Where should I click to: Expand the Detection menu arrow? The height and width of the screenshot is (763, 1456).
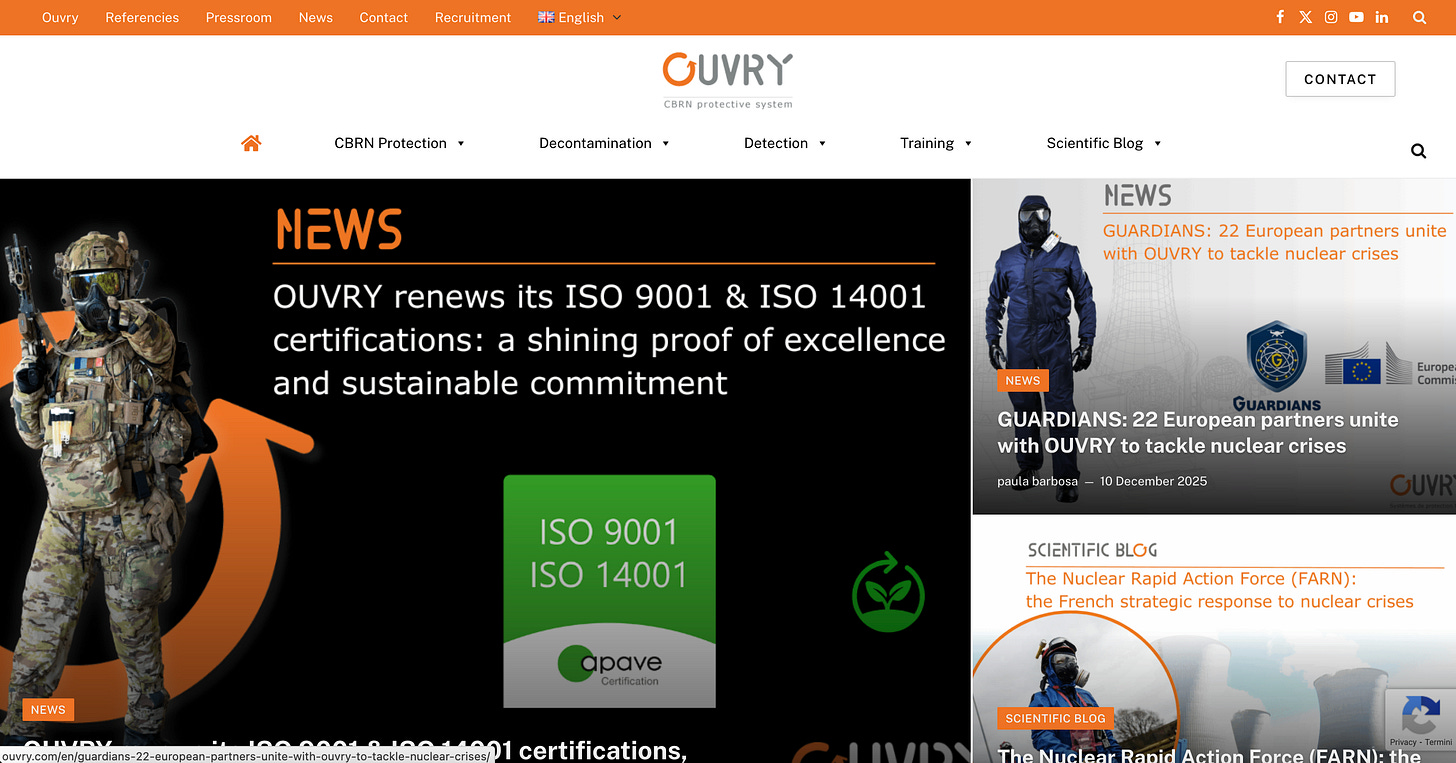[x=822, y=143]
